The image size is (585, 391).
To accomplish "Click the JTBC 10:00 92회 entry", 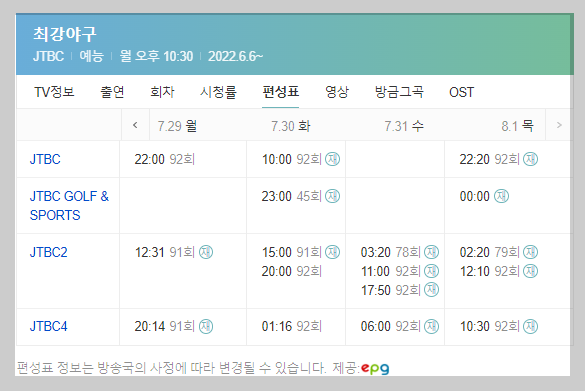I will [x=292, y=159].
